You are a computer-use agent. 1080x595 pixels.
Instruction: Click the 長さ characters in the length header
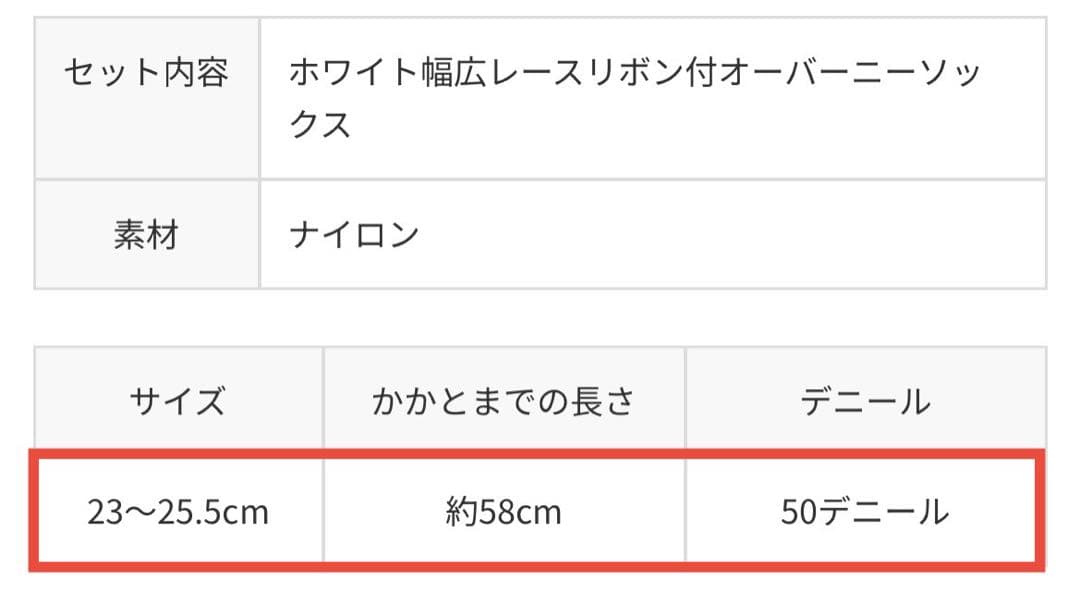[x=604, y=402]
